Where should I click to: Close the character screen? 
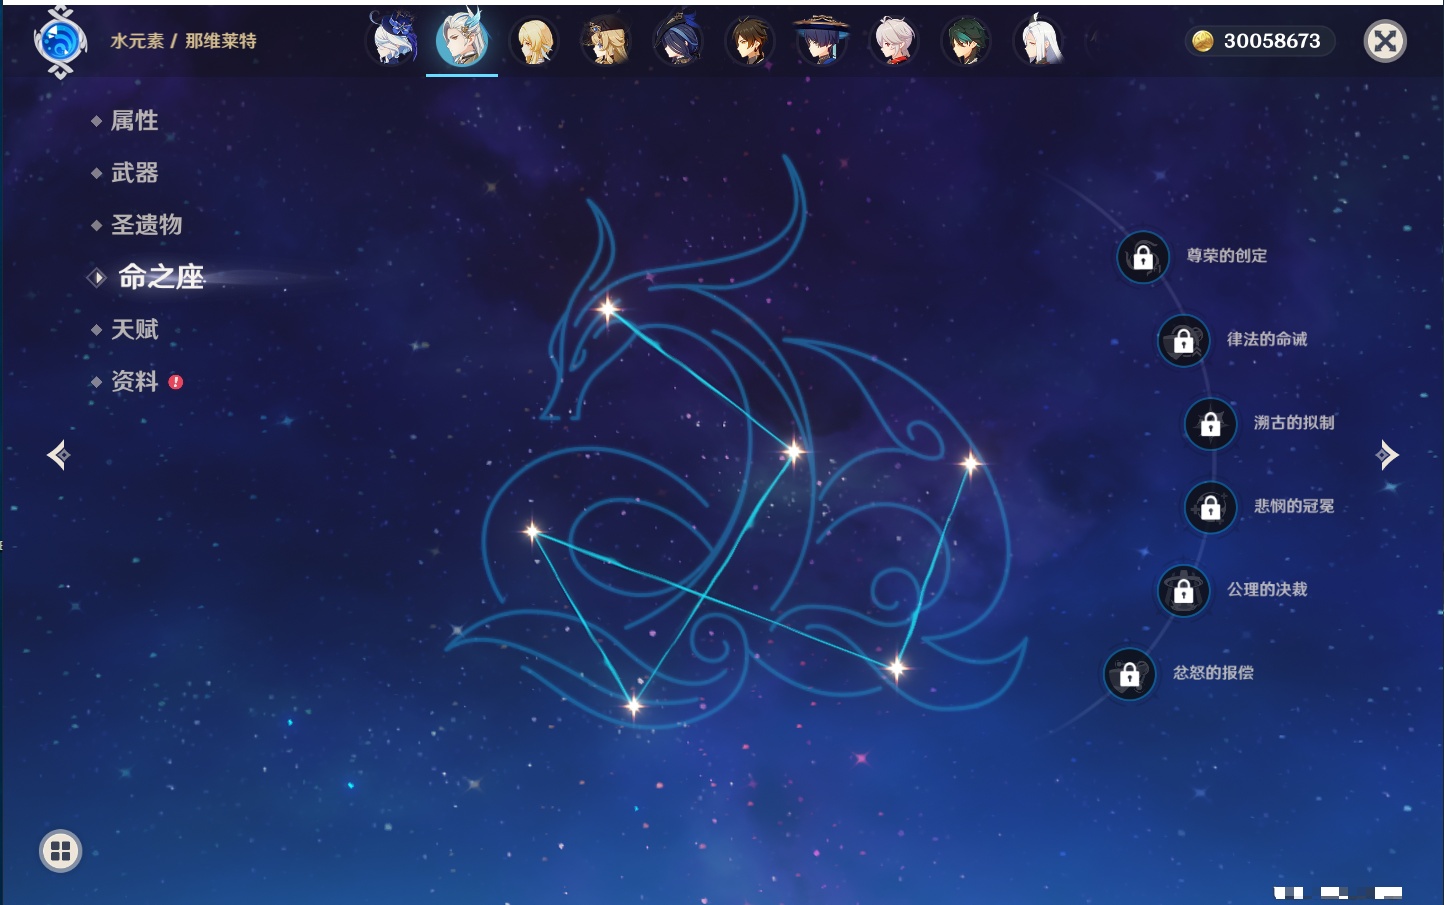coord(1385,41)
